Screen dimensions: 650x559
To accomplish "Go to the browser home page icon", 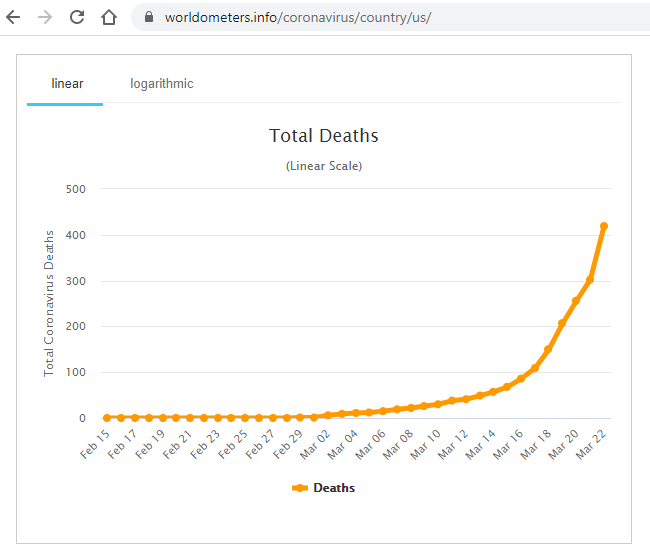I will pos(109,17).
